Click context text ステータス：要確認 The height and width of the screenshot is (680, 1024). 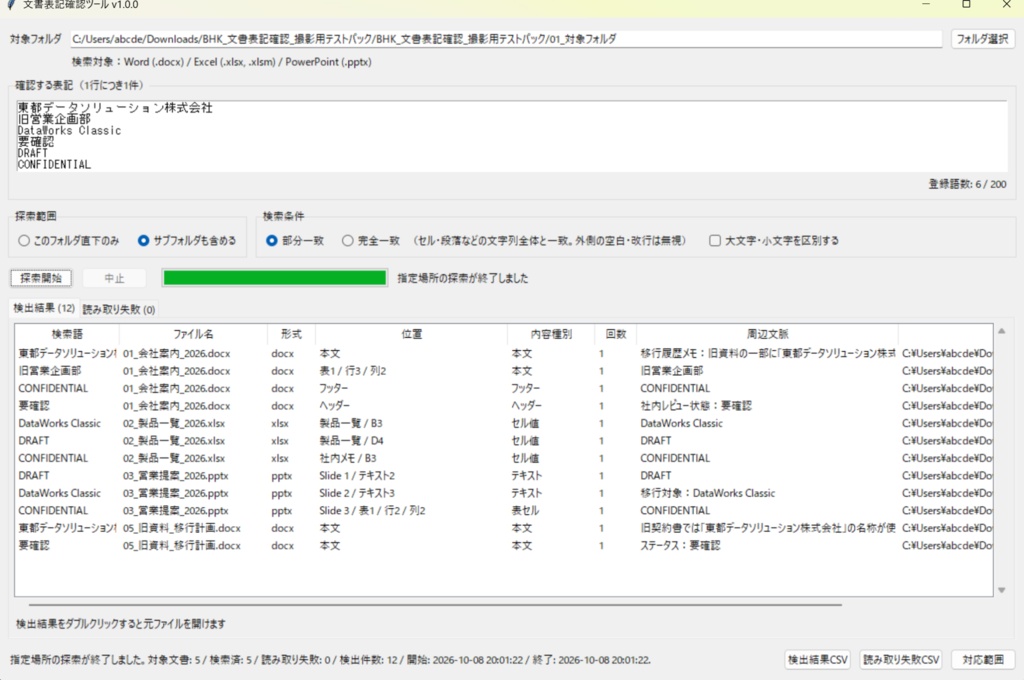click(x=680, y=545)
